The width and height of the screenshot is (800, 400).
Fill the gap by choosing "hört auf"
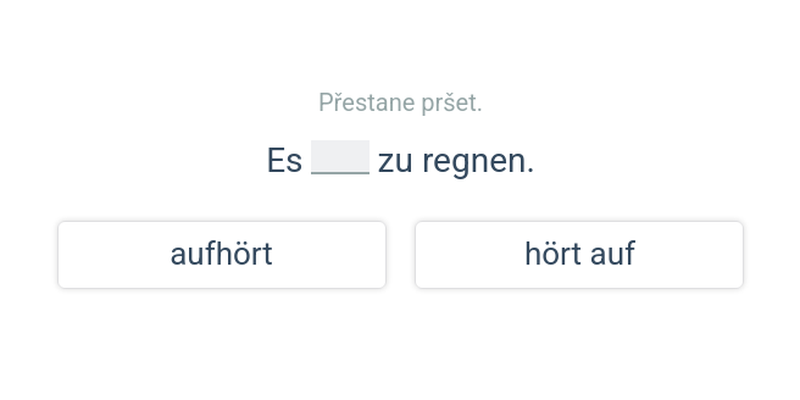pos(579,255)
